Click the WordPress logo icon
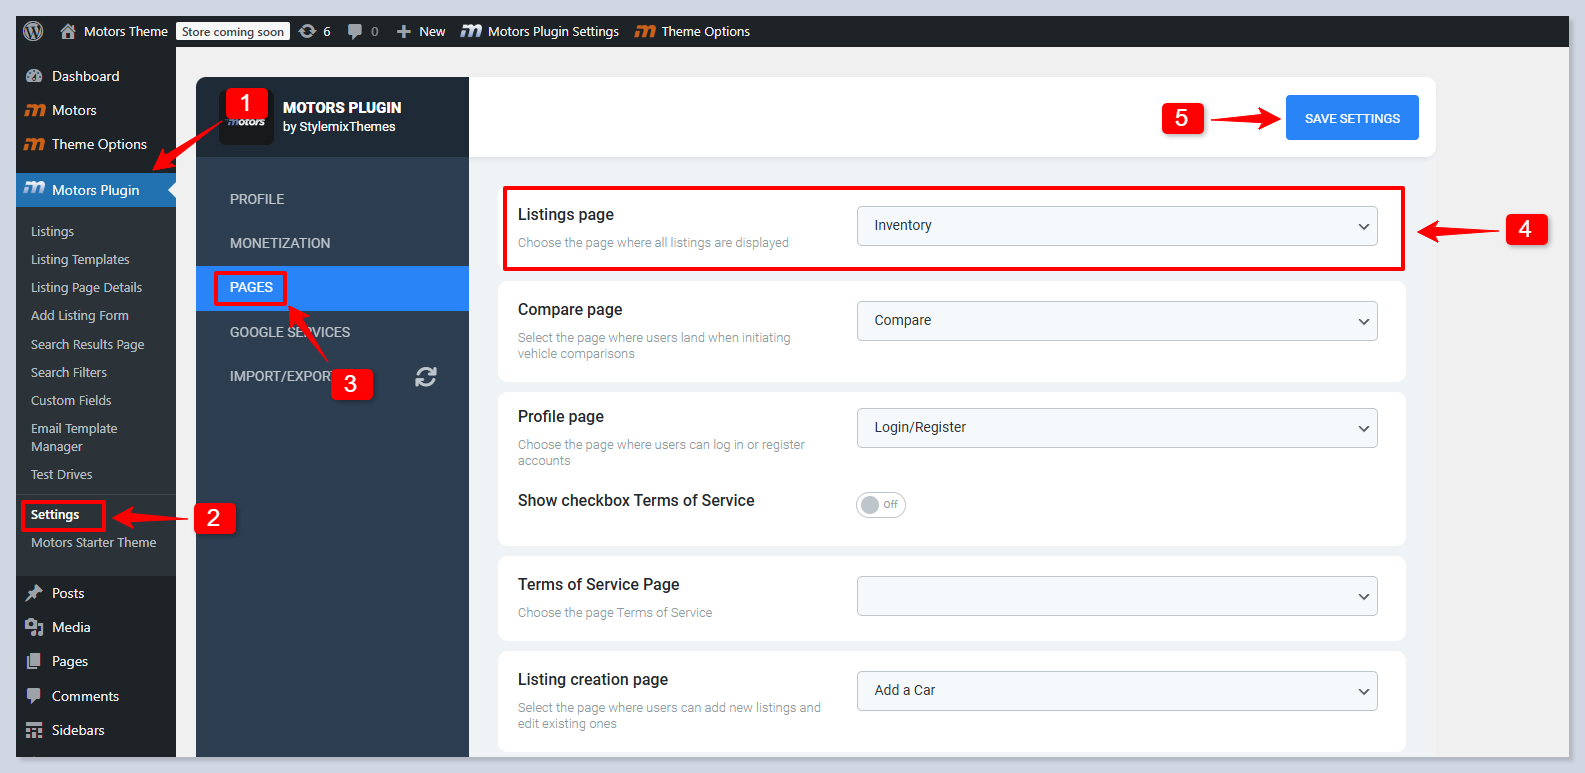 [x=33, y=31]
